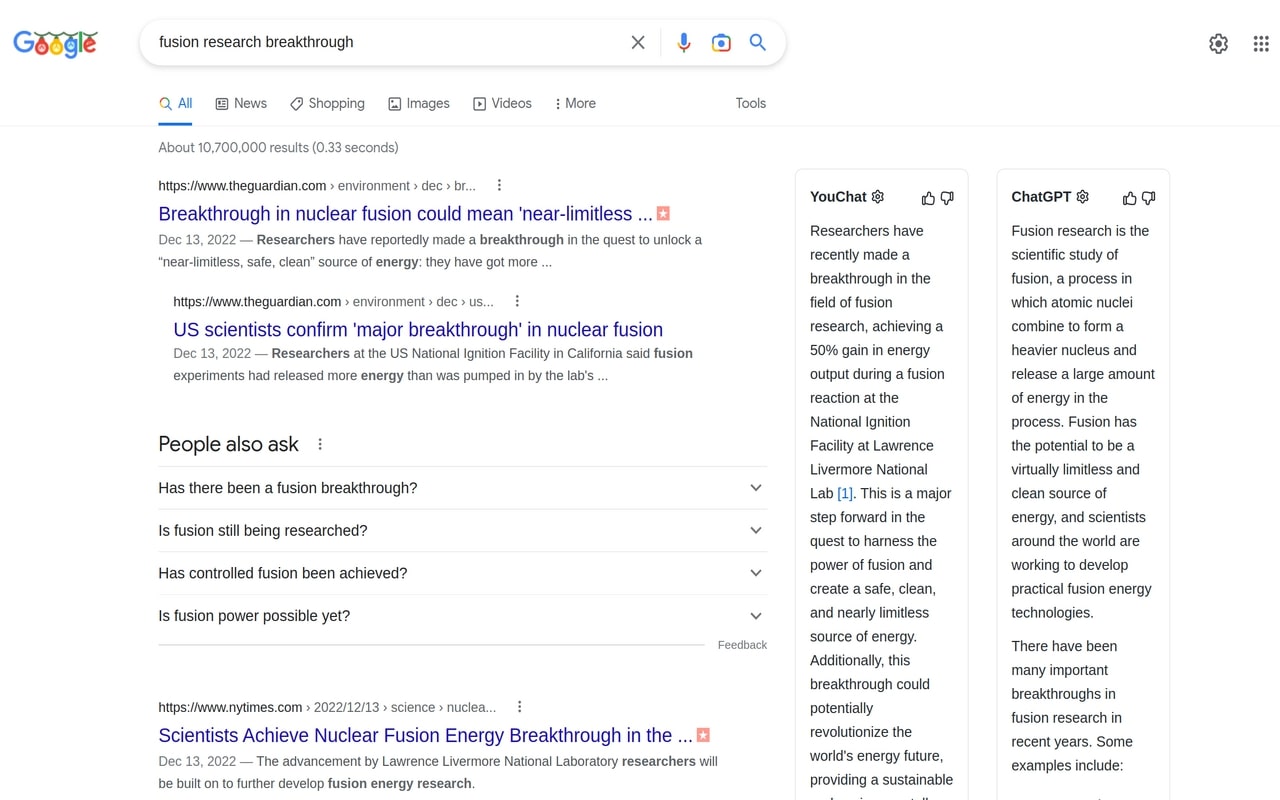Click the 'People also ask' heading
Viewport: 1280px width, 800px height.
pos(228,444)
